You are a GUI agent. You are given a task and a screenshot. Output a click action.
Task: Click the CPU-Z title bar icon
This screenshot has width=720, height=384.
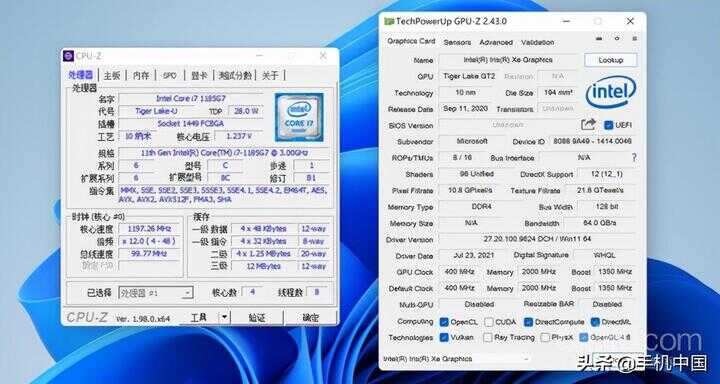pyautogui.click(x=68, y=56)
